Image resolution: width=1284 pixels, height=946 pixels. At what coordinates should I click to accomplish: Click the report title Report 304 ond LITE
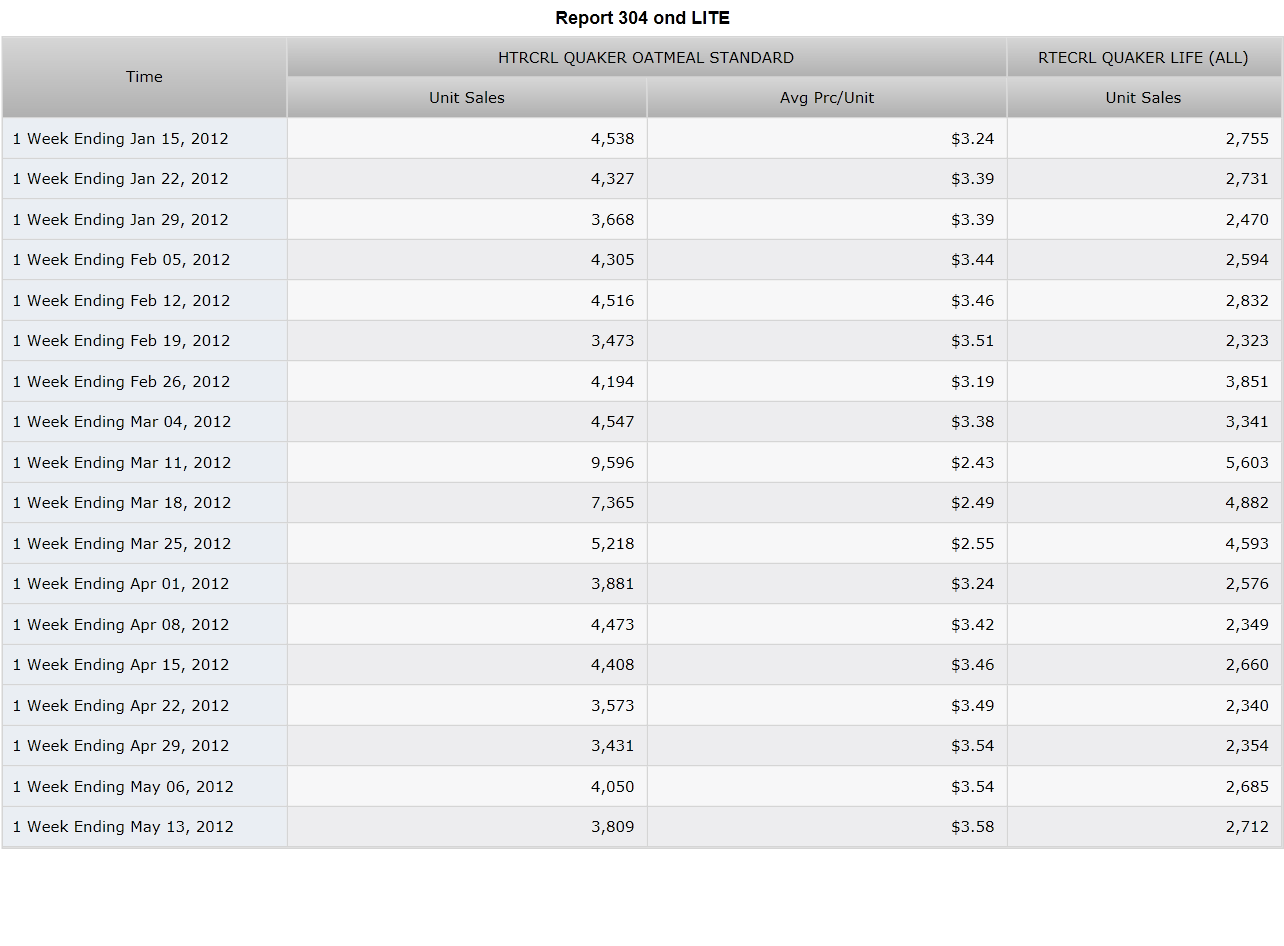[643, 18]
